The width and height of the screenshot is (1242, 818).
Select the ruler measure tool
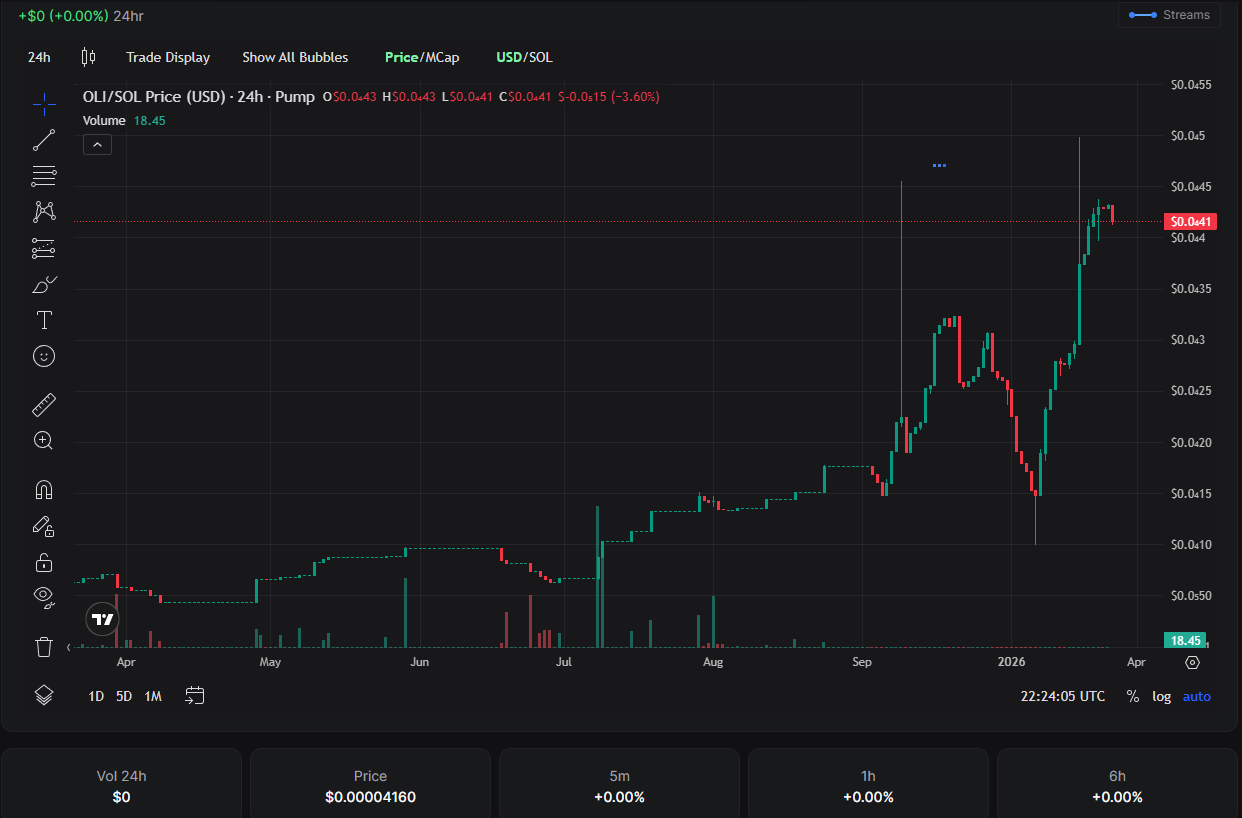click(44, 405)
